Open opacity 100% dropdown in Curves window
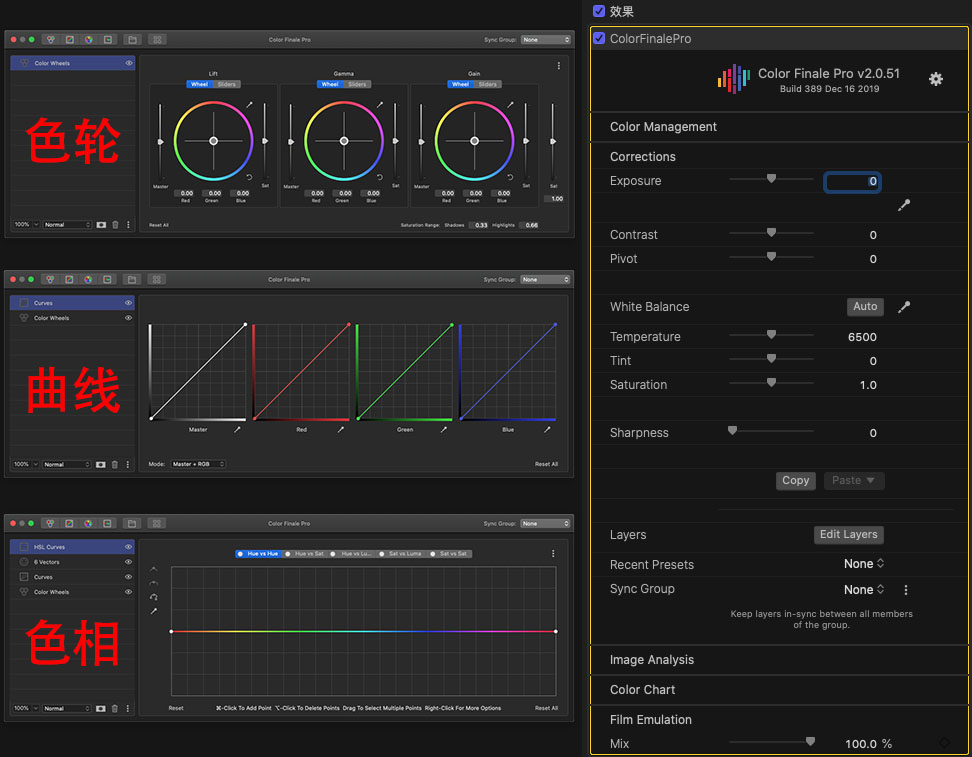Viewport: 972px width, 757px height. click(26, 464)
